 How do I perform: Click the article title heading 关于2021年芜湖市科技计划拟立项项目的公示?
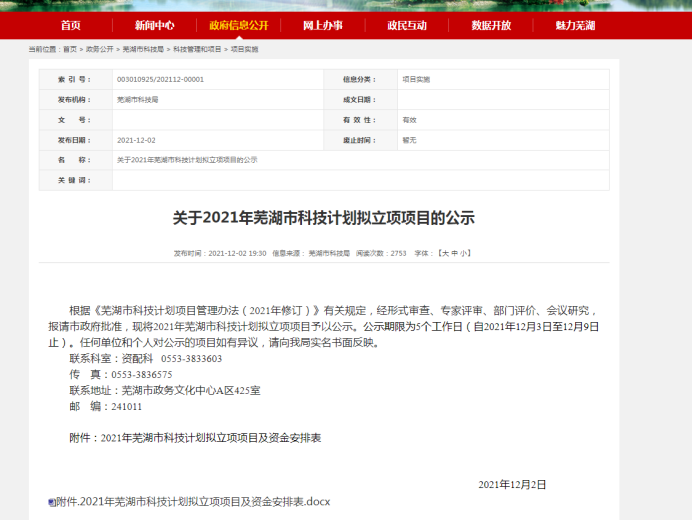(323, 218)
